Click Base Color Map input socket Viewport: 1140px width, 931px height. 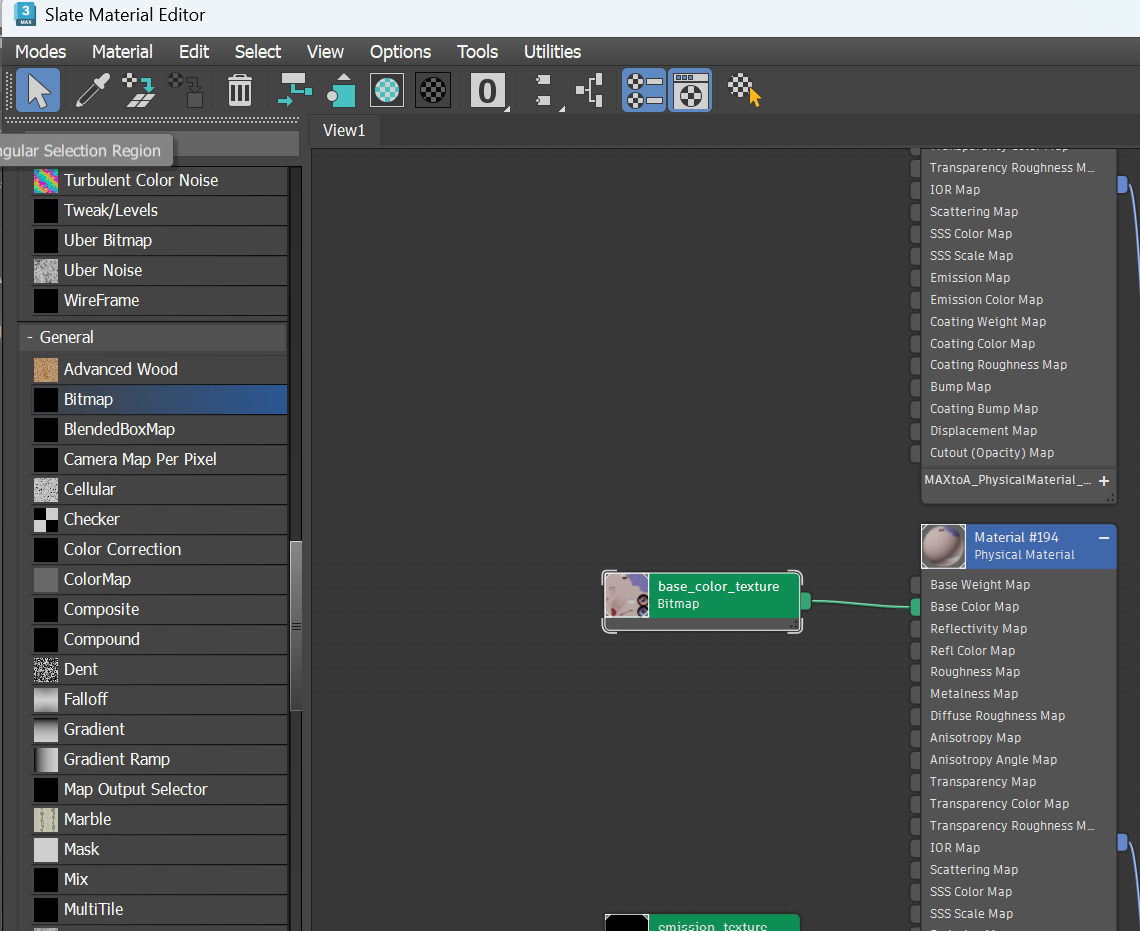[x=915, y=607]
